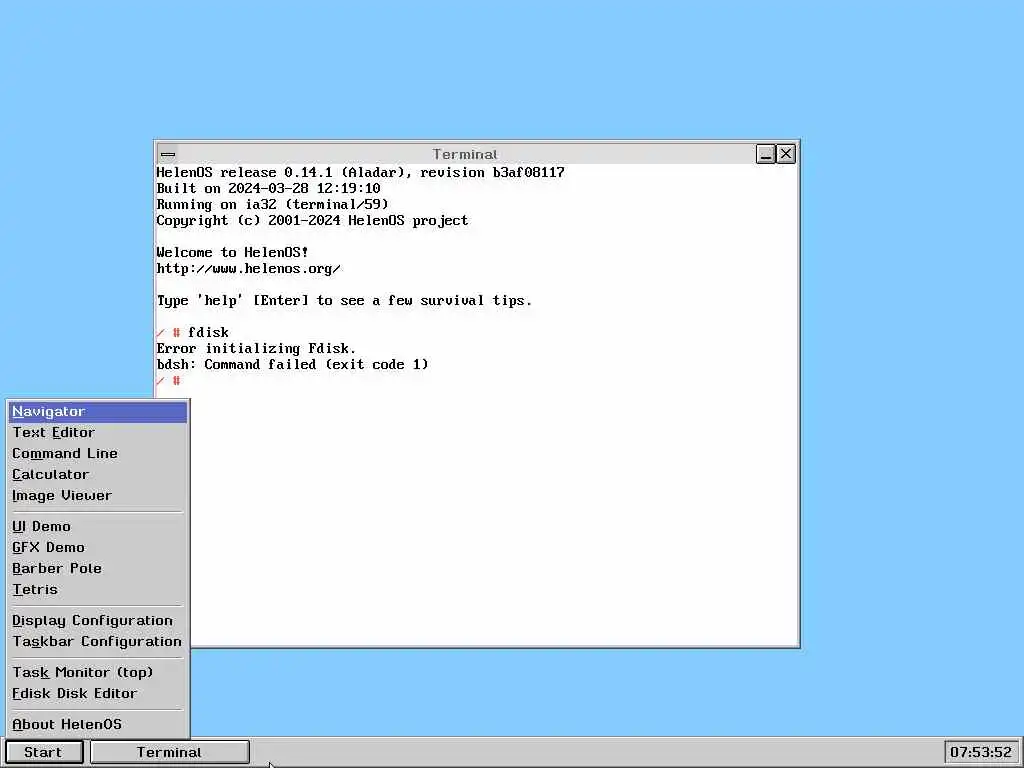Image resolution: width=1024 pixels, height=768 pixels.
Task: Open Image Viewer from the menu
Action: (98, 495)
